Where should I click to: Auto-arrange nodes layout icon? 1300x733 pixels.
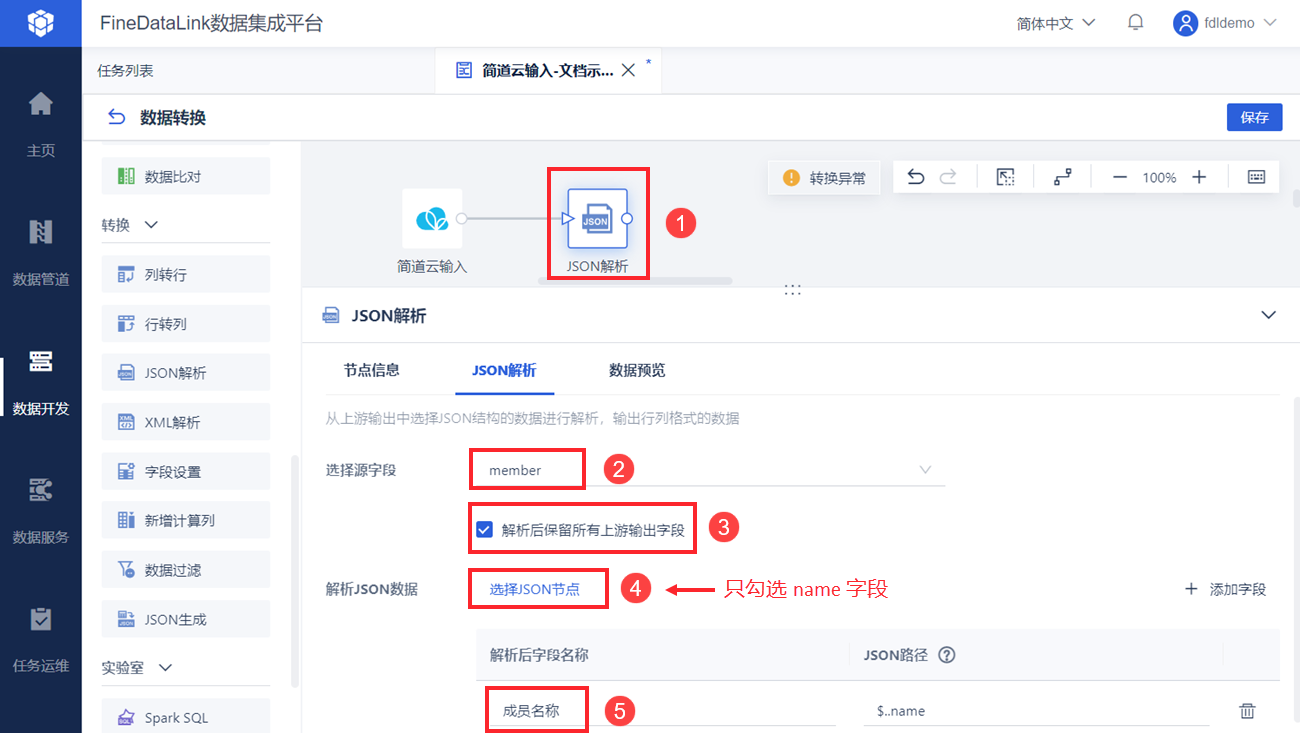click(x=1062, y=177)
